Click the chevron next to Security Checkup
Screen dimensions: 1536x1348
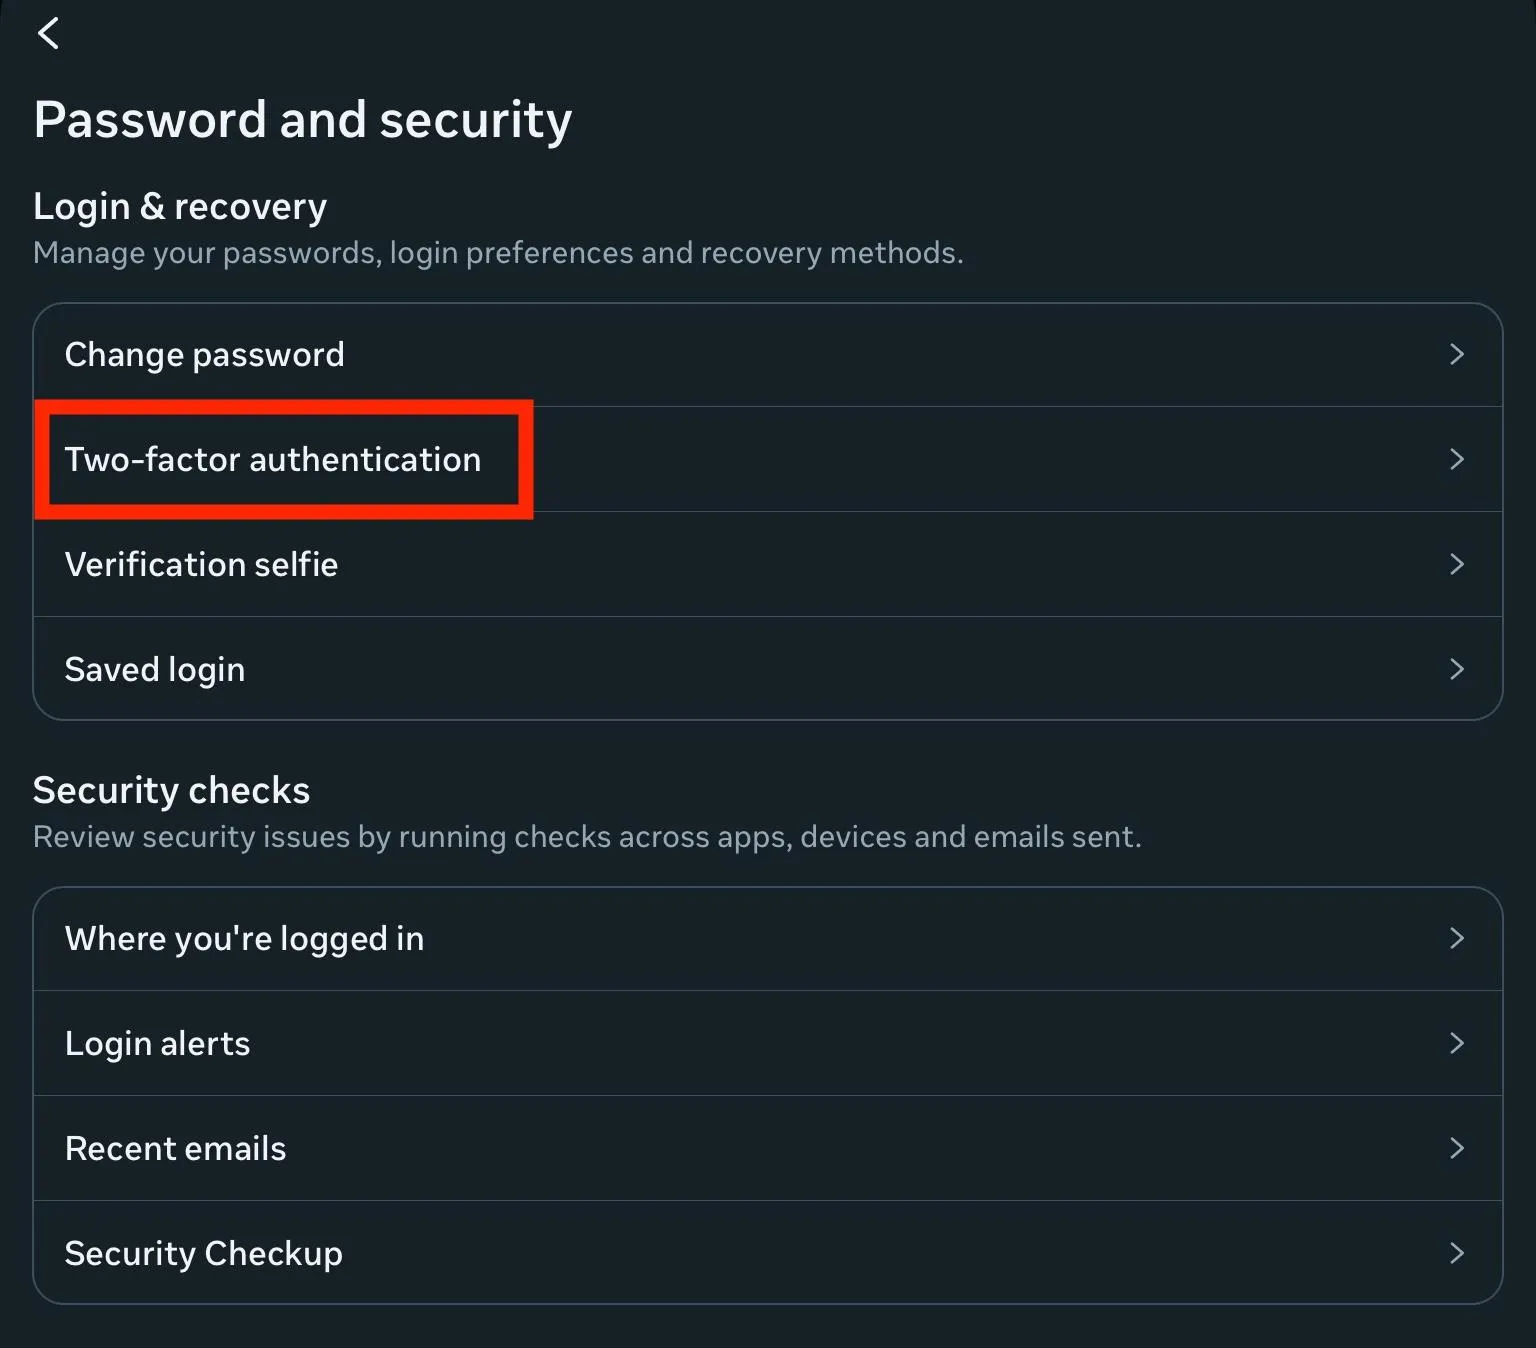click(x=1456, y=1253)
